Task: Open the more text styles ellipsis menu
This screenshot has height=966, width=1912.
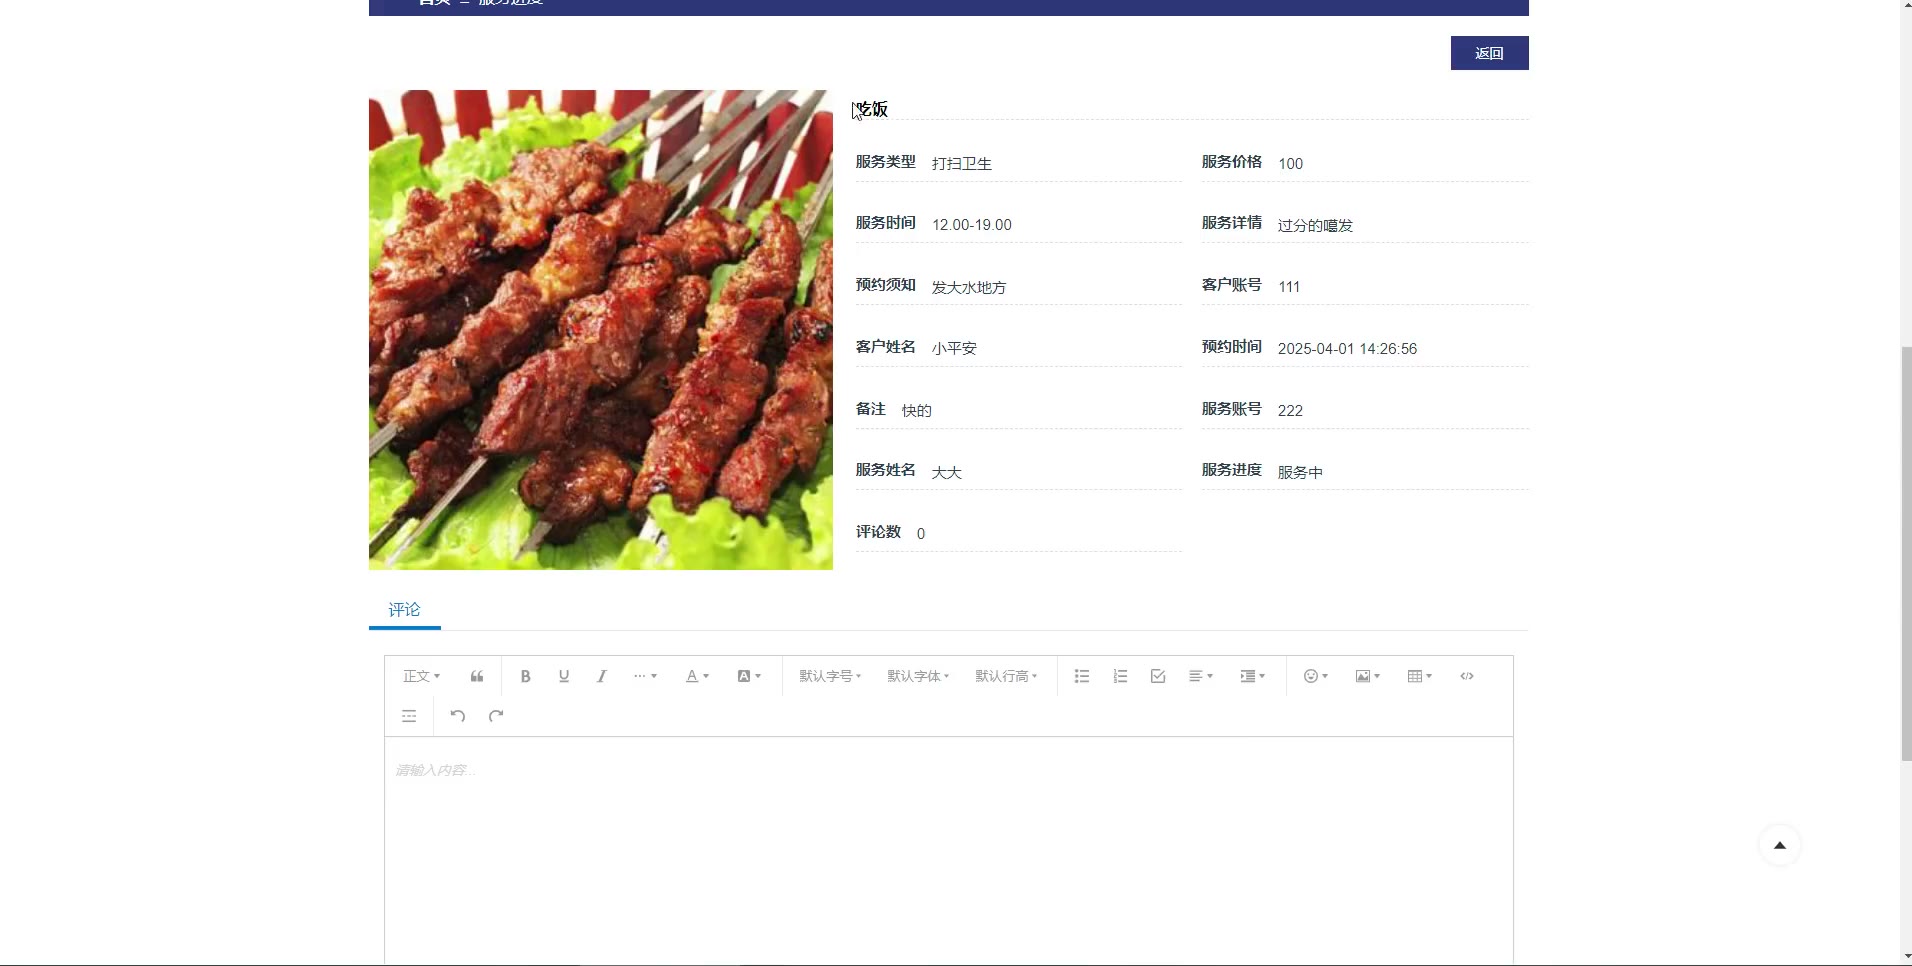Action: 645,676
